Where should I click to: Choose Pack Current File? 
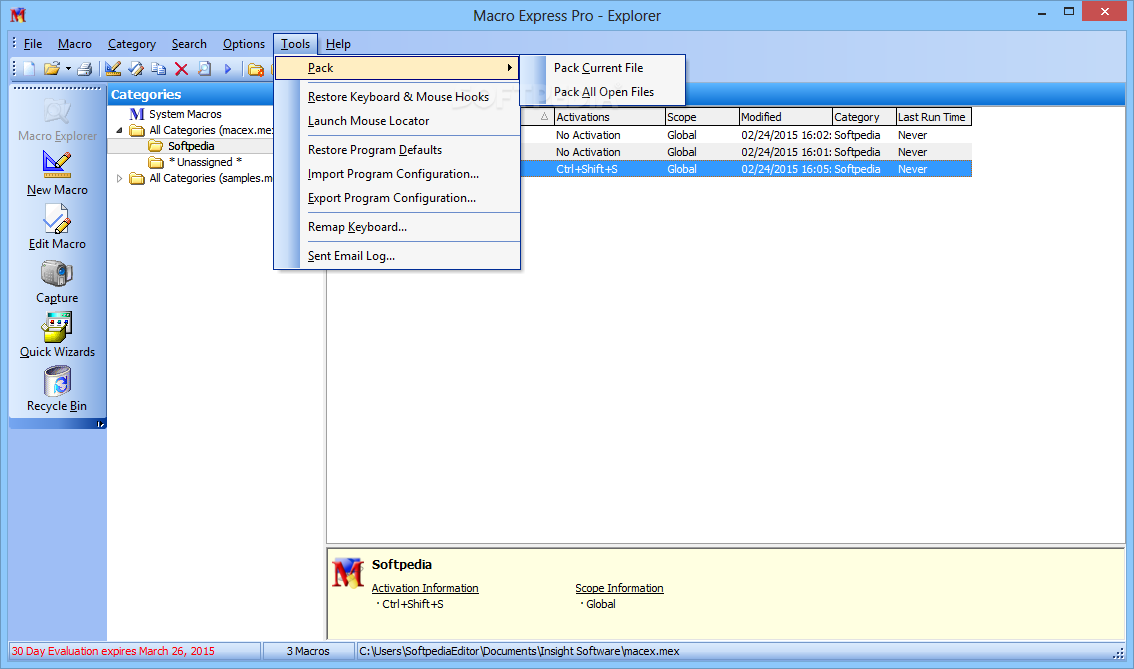click(602, 68)
